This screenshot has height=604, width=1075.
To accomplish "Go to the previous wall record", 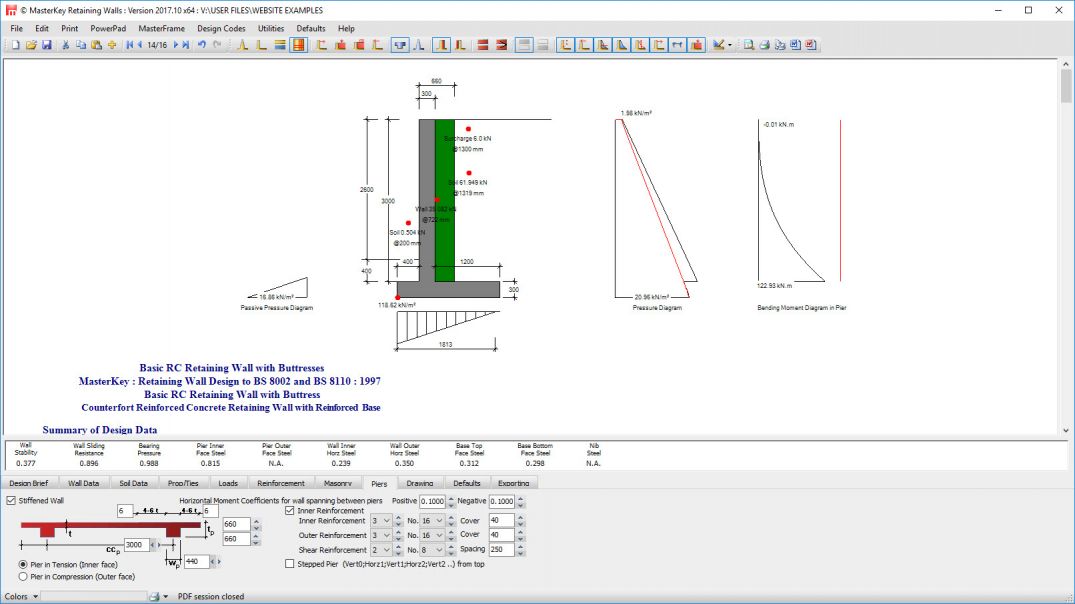I will click(140, 45).
